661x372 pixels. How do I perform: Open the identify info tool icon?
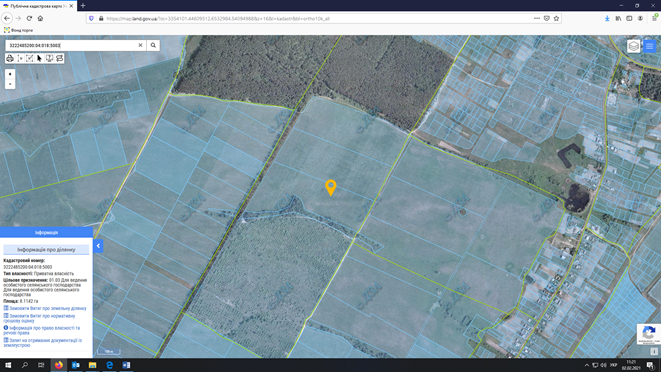point(49,59)
